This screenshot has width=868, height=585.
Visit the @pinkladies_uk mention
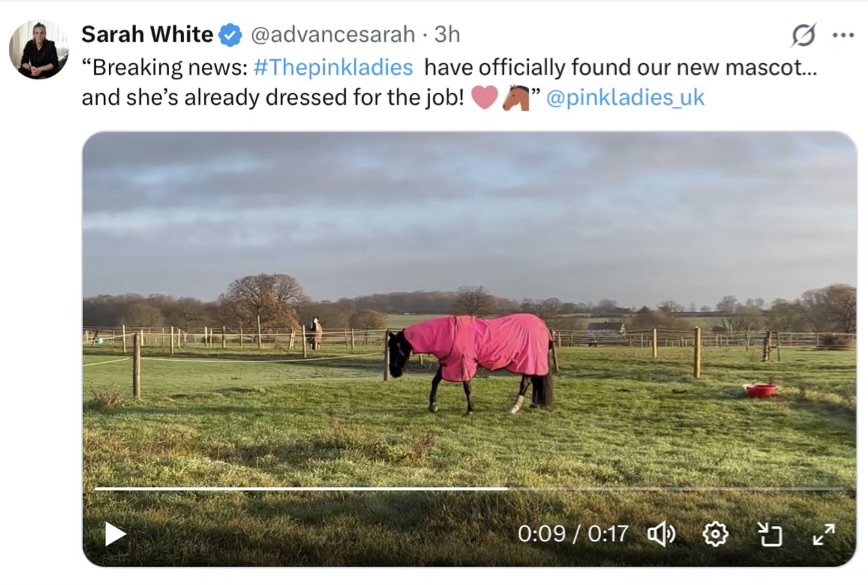(625, 98)
